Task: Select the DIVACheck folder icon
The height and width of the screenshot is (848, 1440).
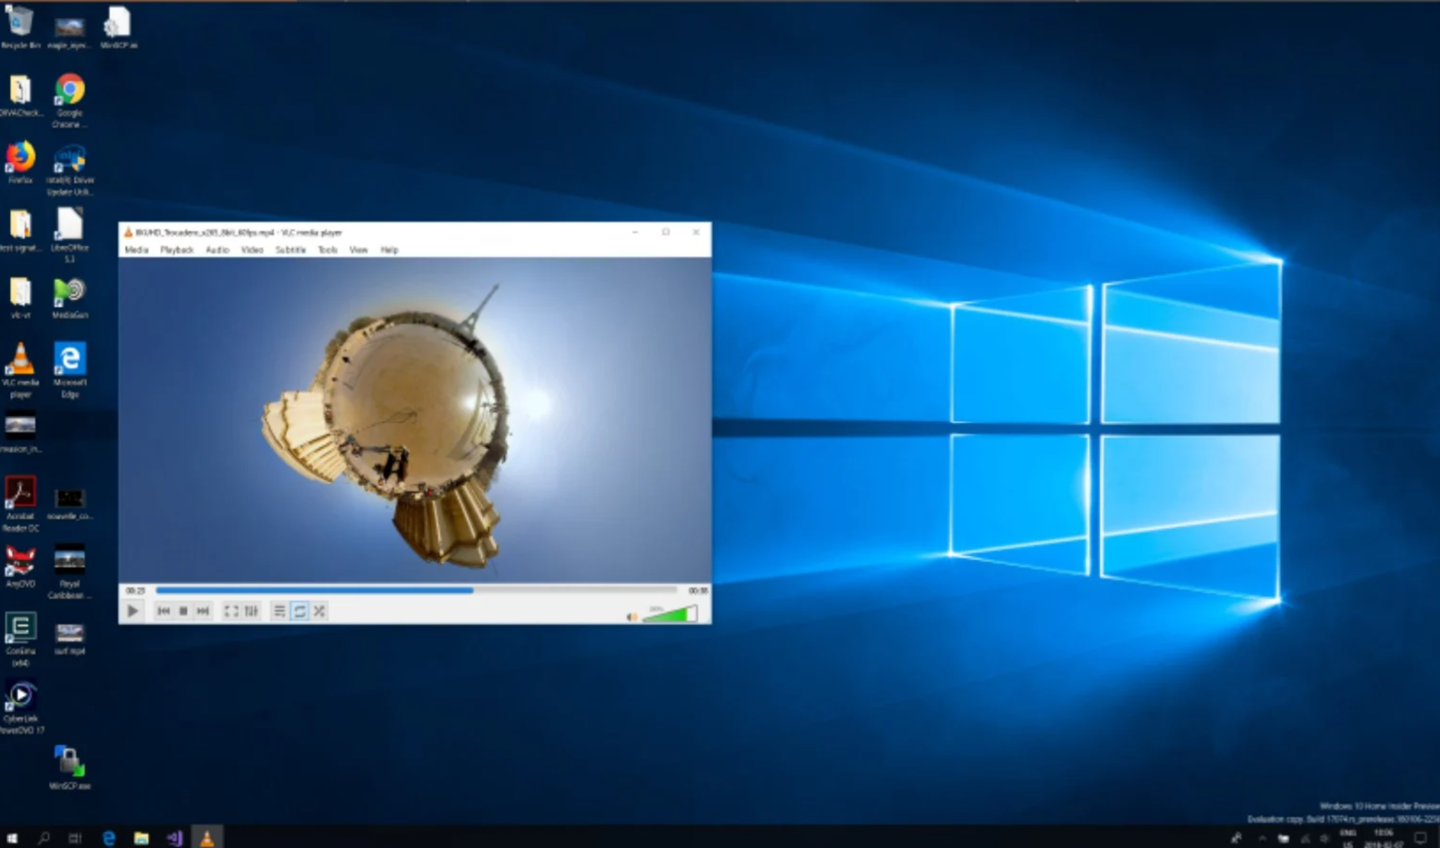Action: pos(20,96)
